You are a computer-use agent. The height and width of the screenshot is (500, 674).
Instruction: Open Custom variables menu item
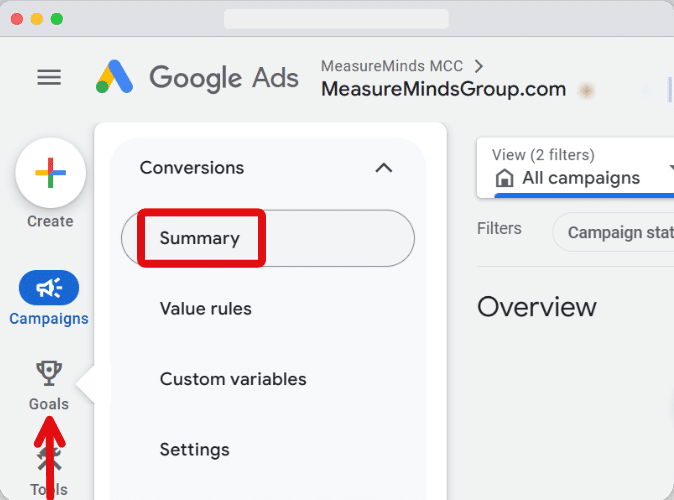pos(233,379)
